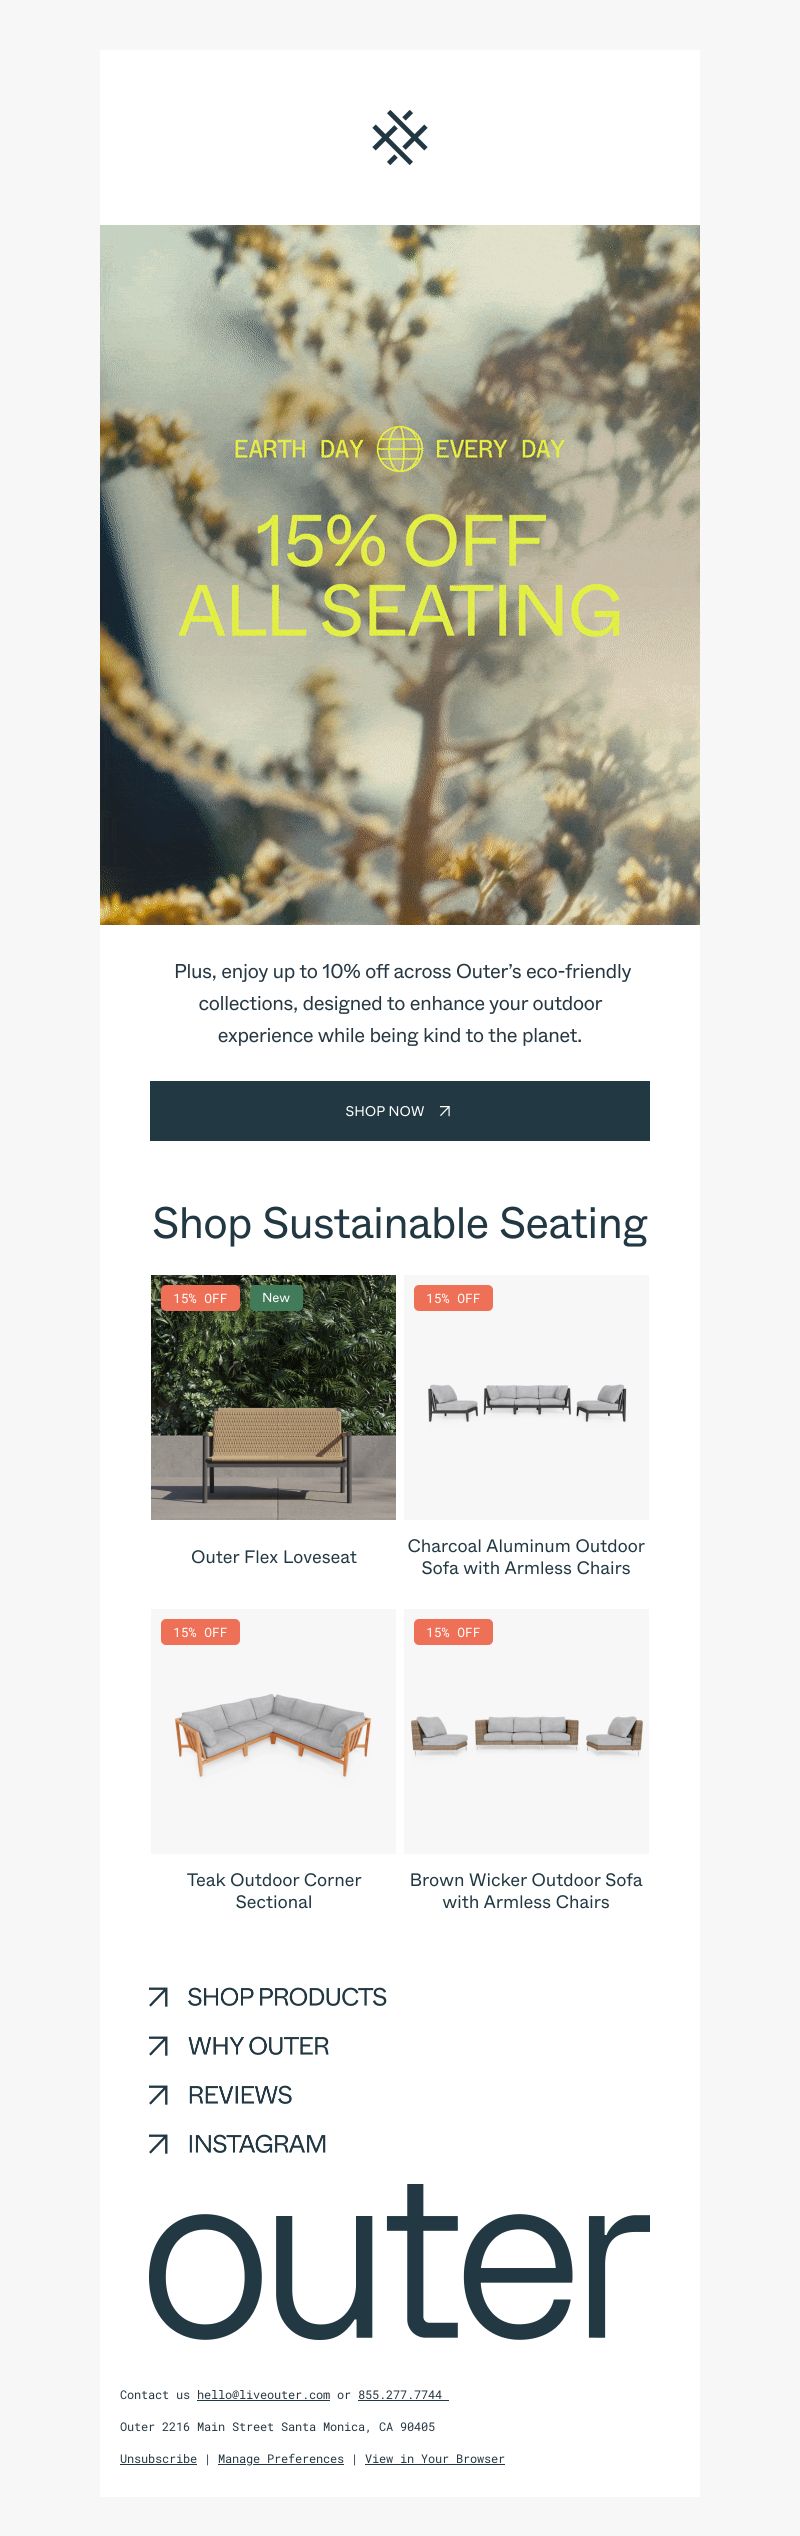Click the globe icon in Earth Day banner
The width and height of the screenshot is (800, 2536).
coord(399,449)
